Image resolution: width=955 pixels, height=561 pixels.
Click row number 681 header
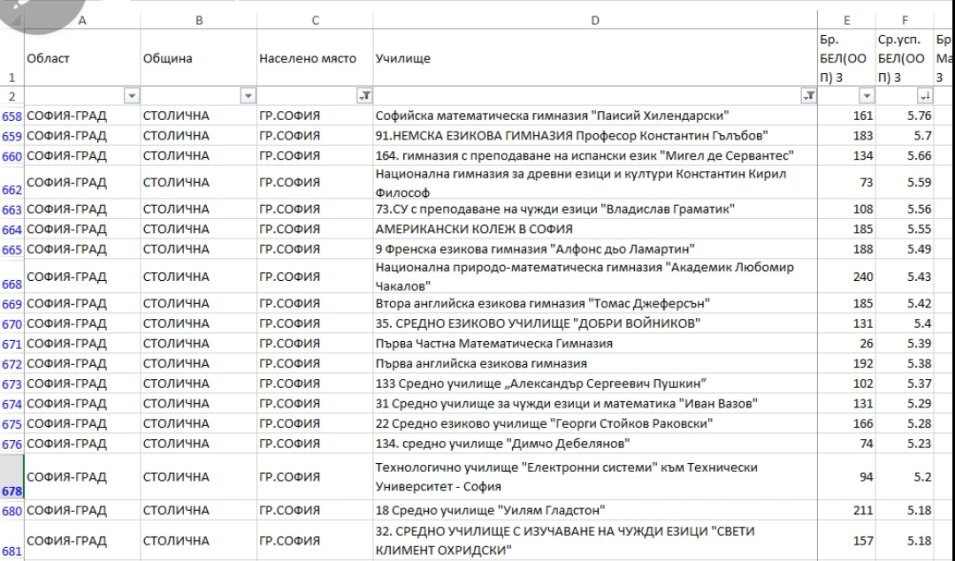coord(12,552)
